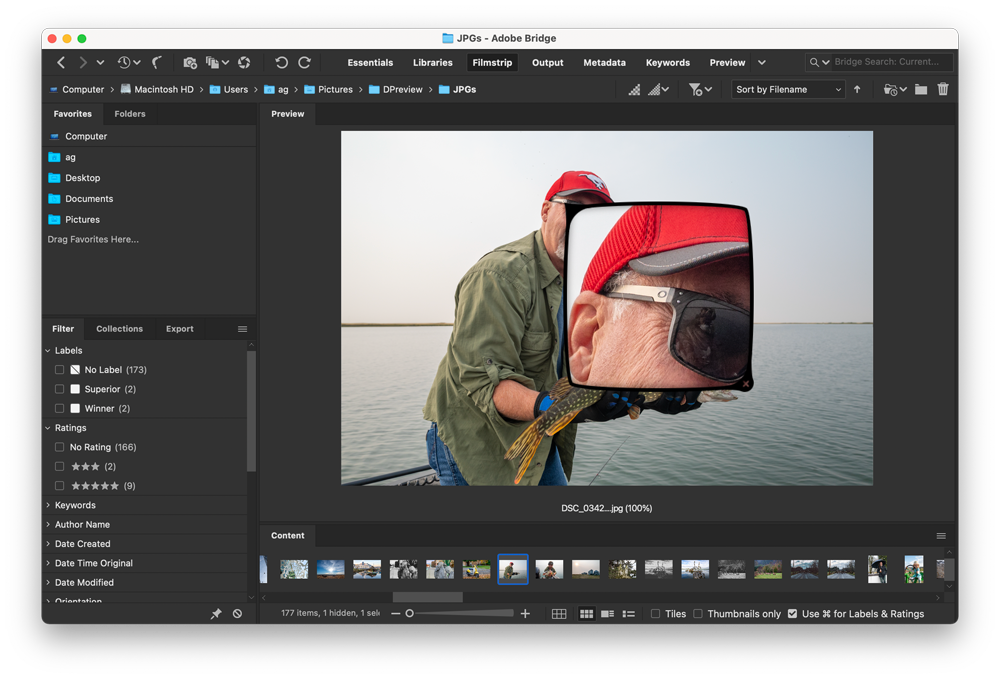This screenshot has height=679, width=1000.
Task: Click the thumbnail quality icon
Action: tap(634, 90)
